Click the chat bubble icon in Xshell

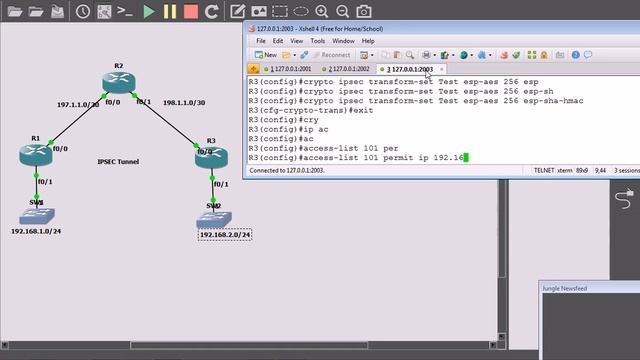[588, 55]
